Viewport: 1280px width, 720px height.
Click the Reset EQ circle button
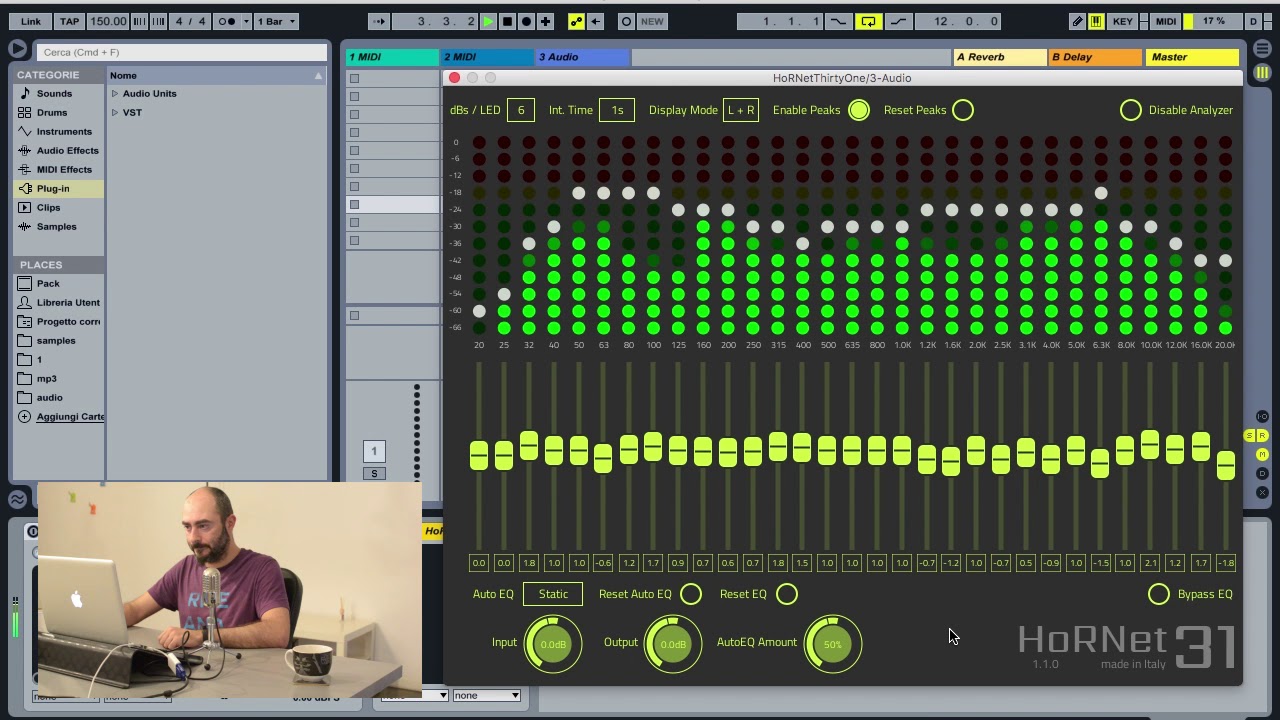(787, 594)
